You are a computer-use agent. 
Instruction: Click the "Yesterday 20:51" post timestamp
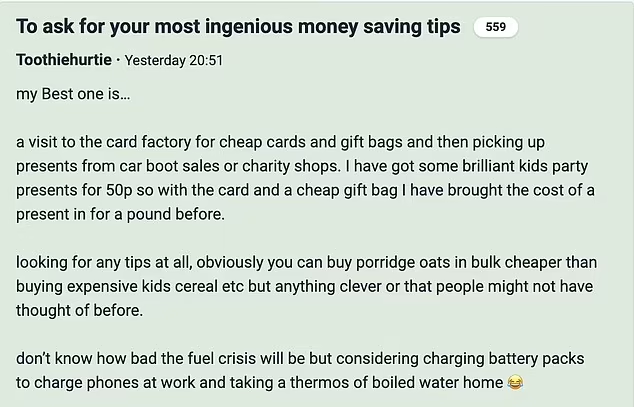174,60
